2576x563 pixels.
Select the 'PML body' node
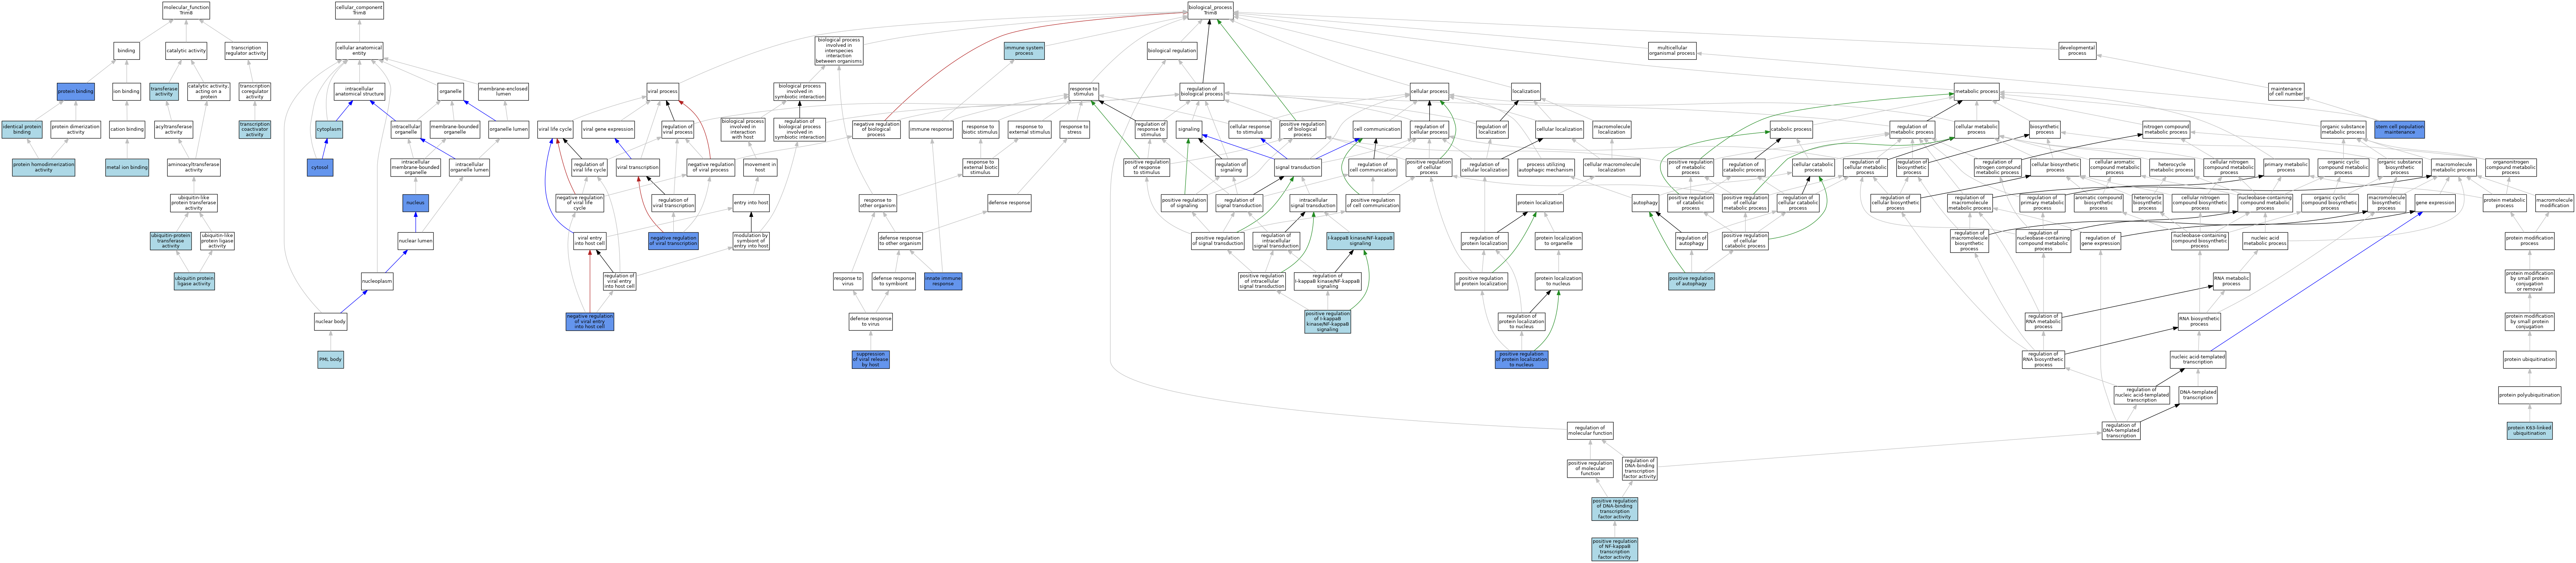[x=331, y=359]
